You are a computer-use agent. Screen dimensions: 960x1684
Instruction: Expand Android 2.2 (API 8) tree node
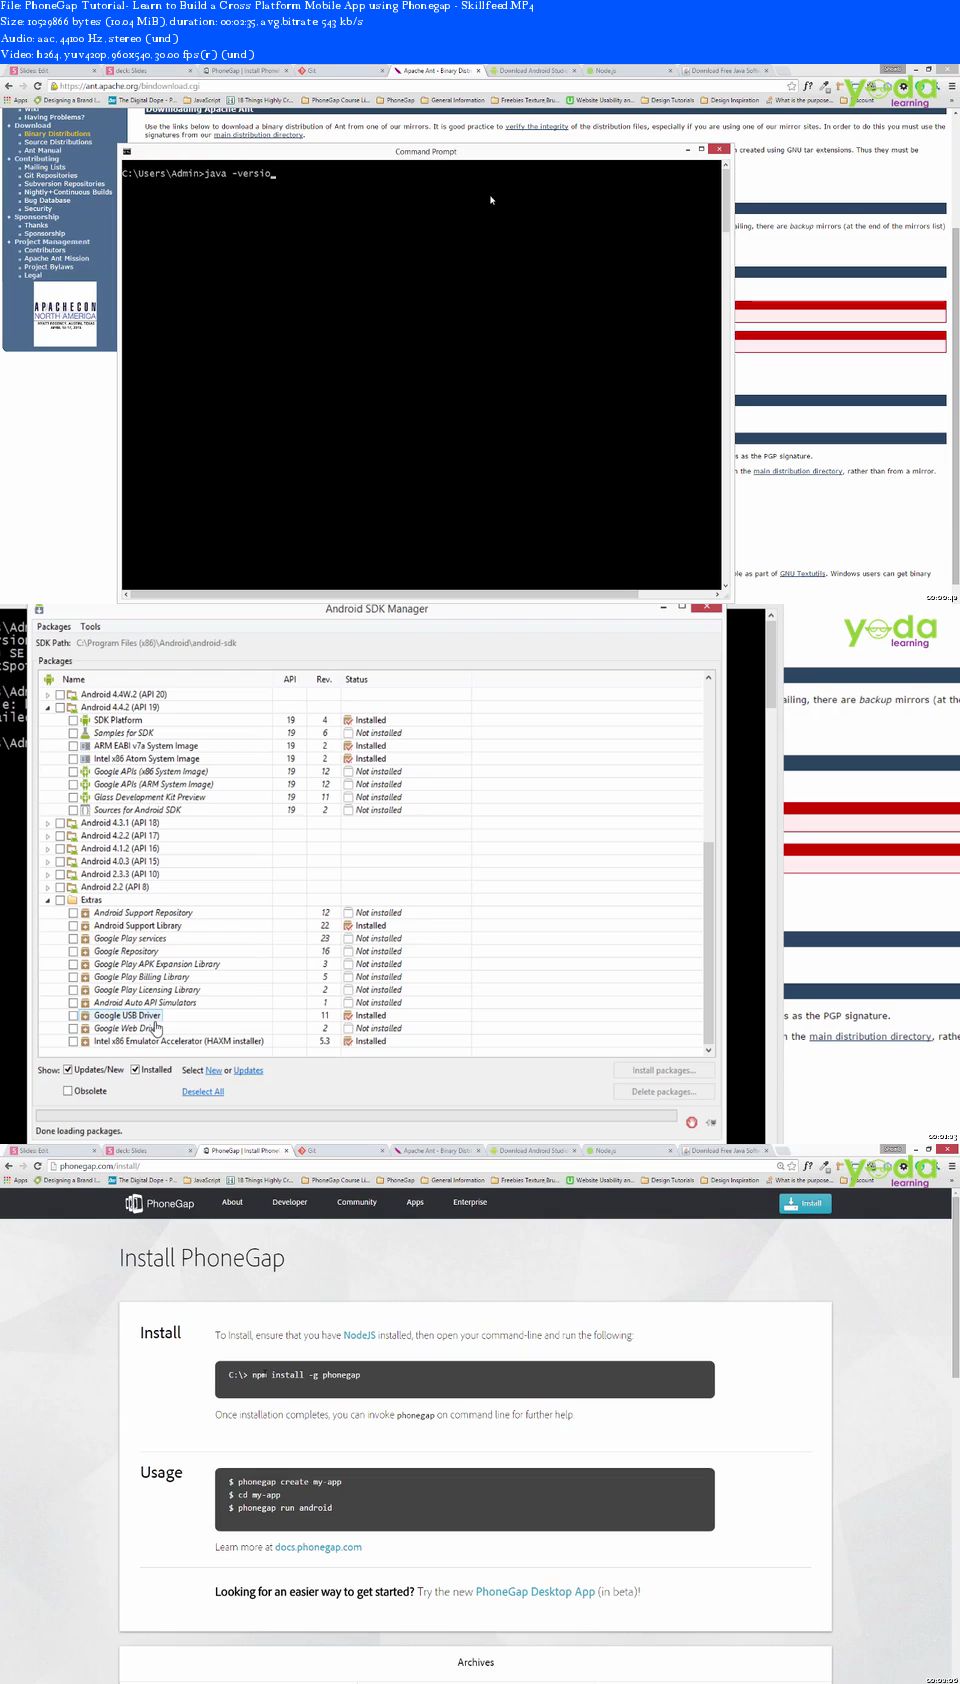pos(48,887)
